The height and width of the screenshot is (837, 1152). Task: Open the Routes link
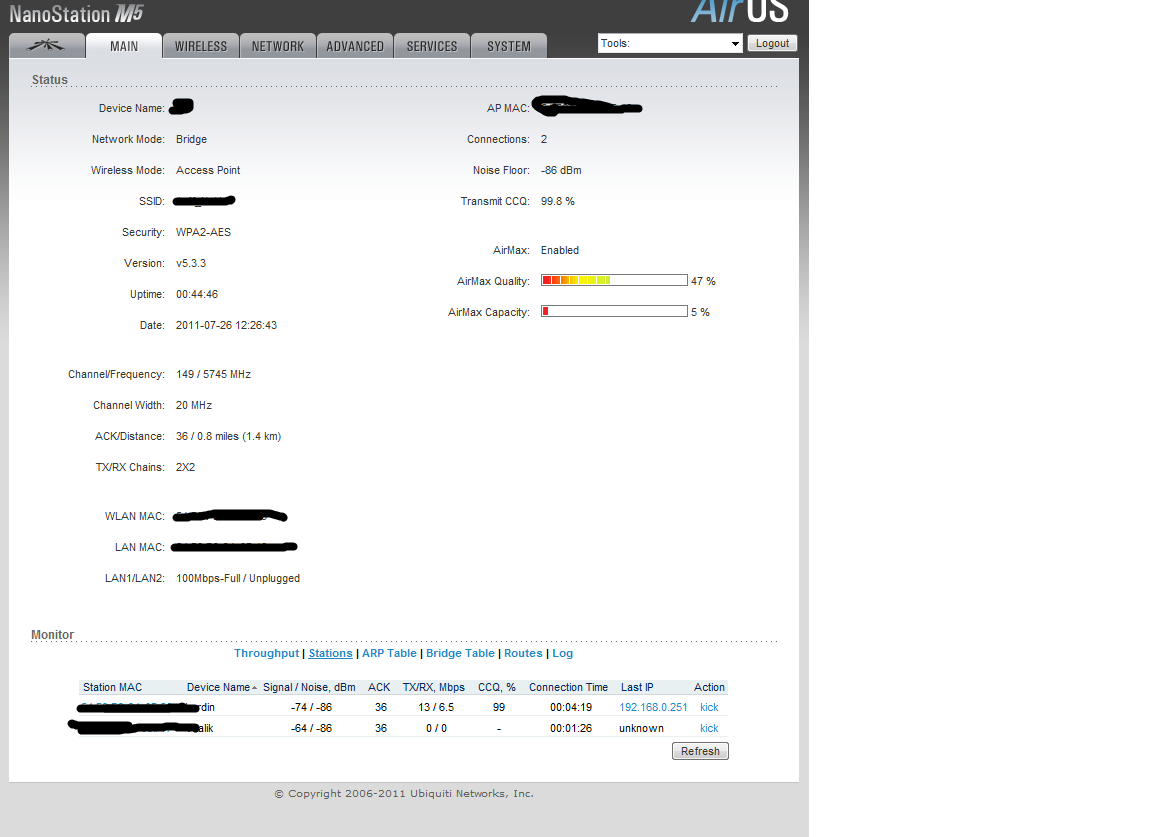click(523, 653)
